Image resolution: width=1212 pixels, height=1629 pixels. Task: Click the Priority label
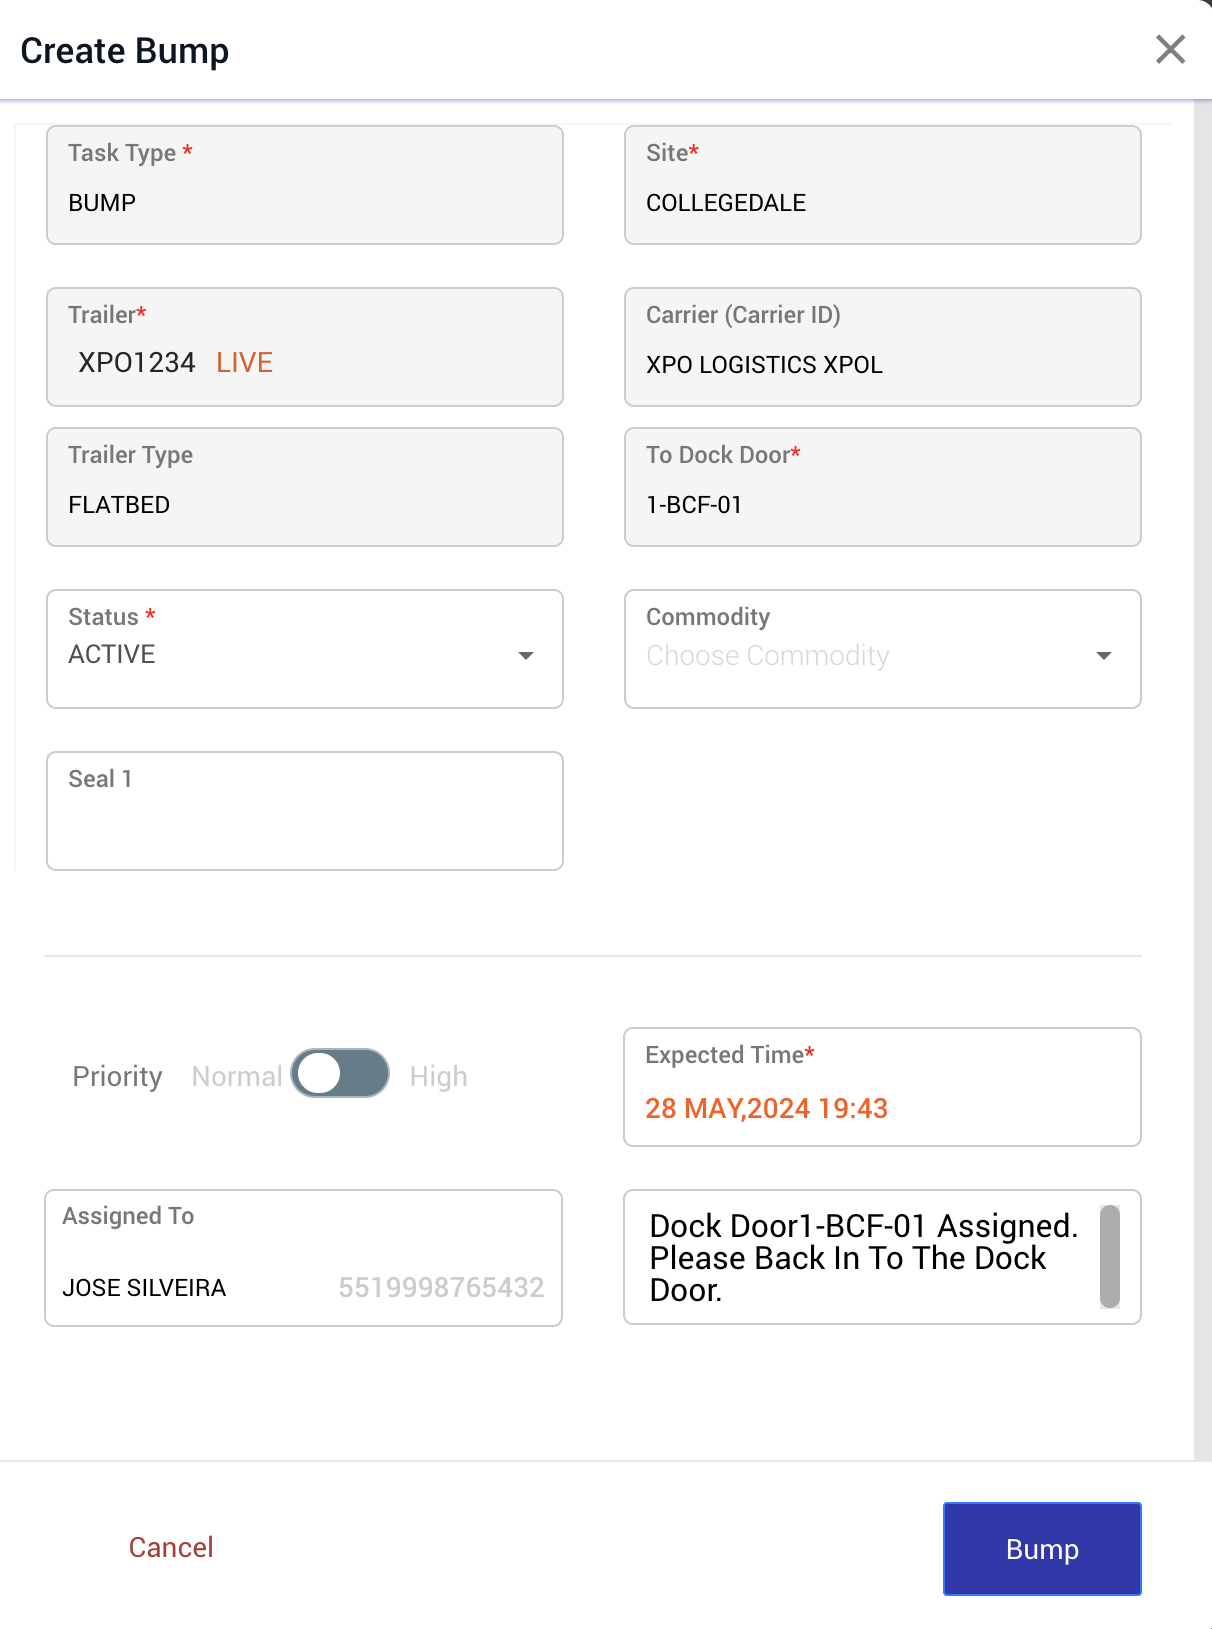[117, 1076]
